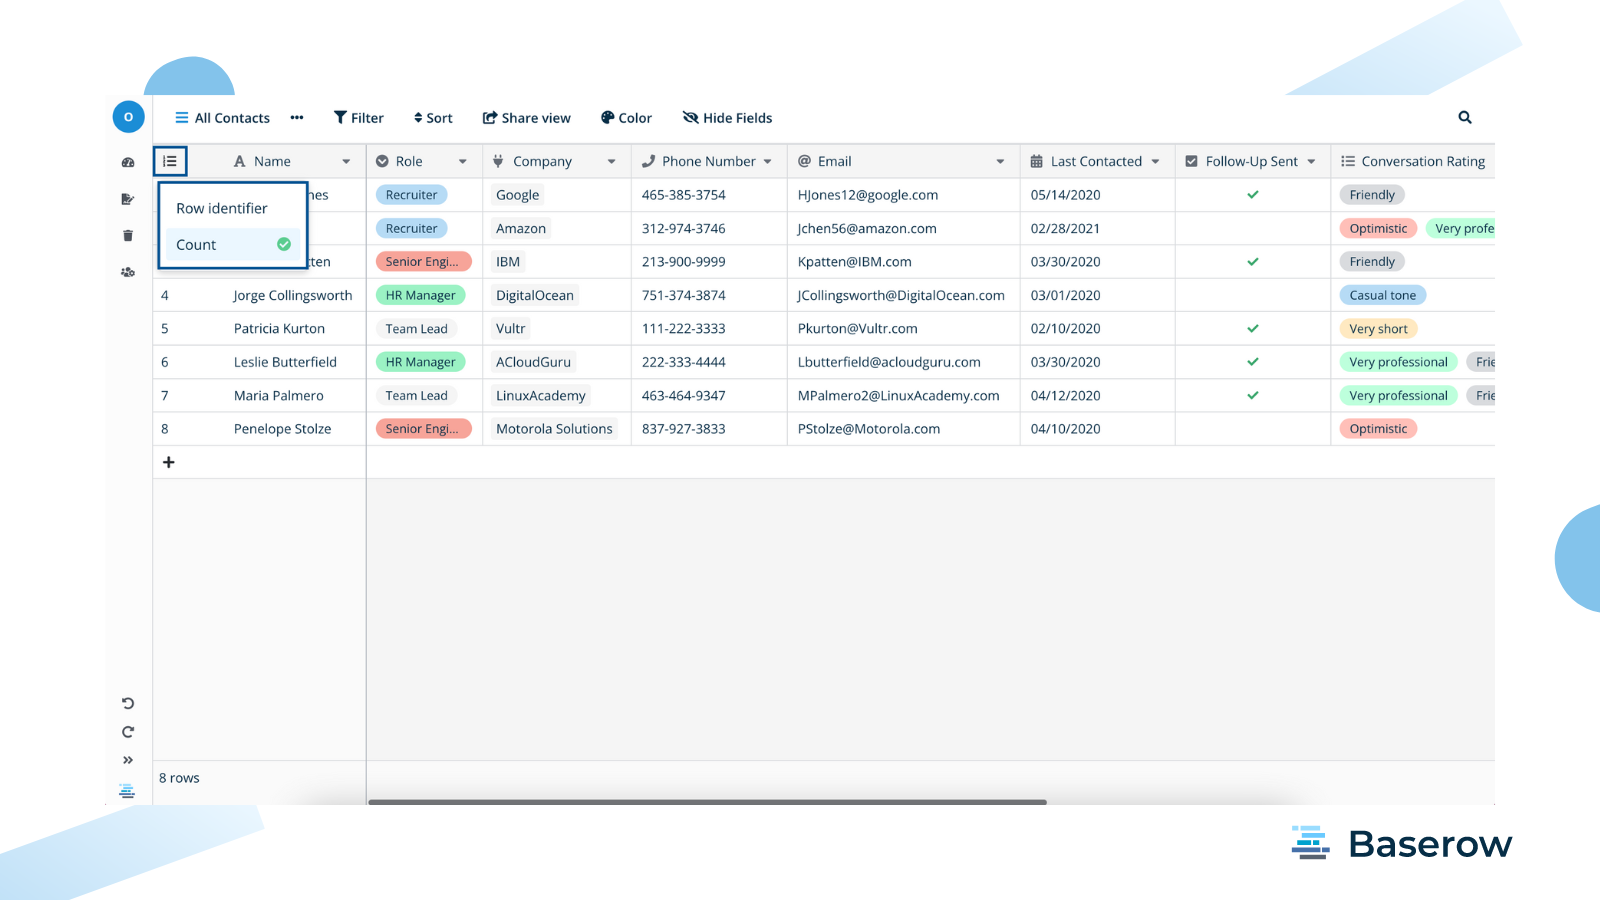Click the @ icon beside Email

coord(804,161)
